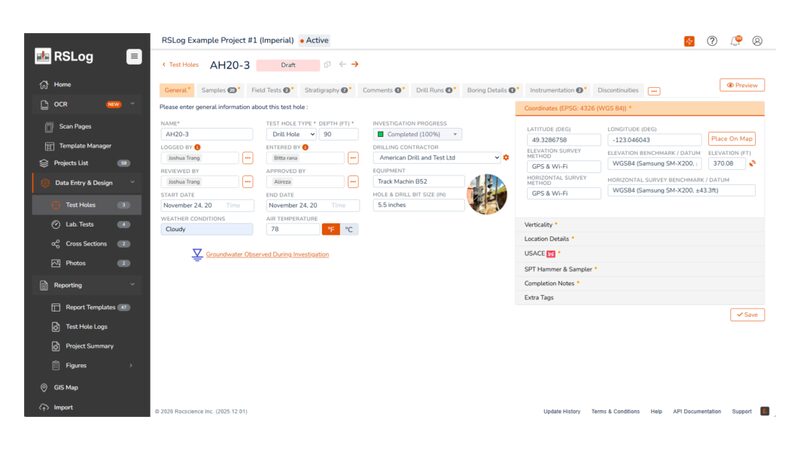
Task: Open Template Manager in the sidebar
Action: click(x=85, y=146)
